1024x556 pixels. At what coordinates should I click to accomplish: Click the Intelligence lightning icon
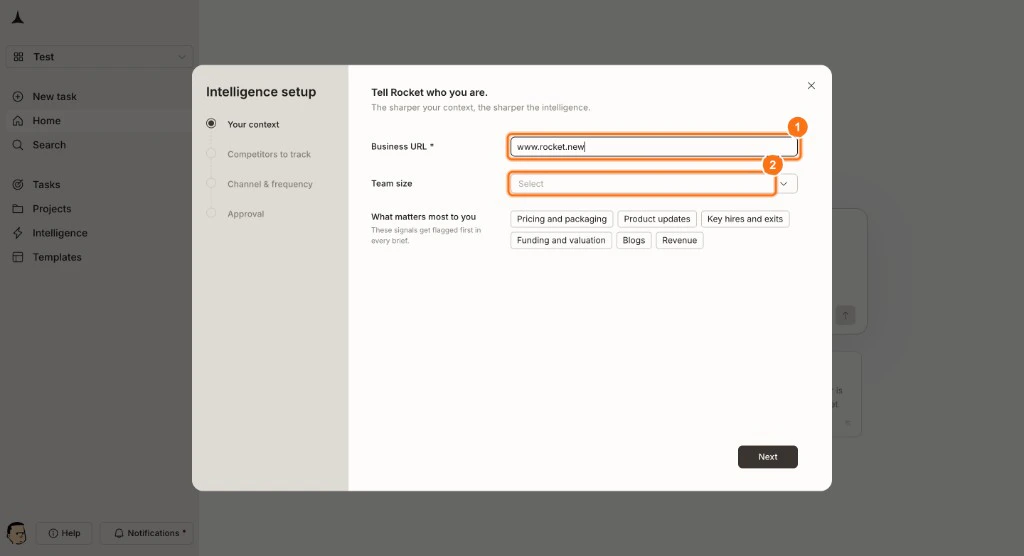click(18, 233)
